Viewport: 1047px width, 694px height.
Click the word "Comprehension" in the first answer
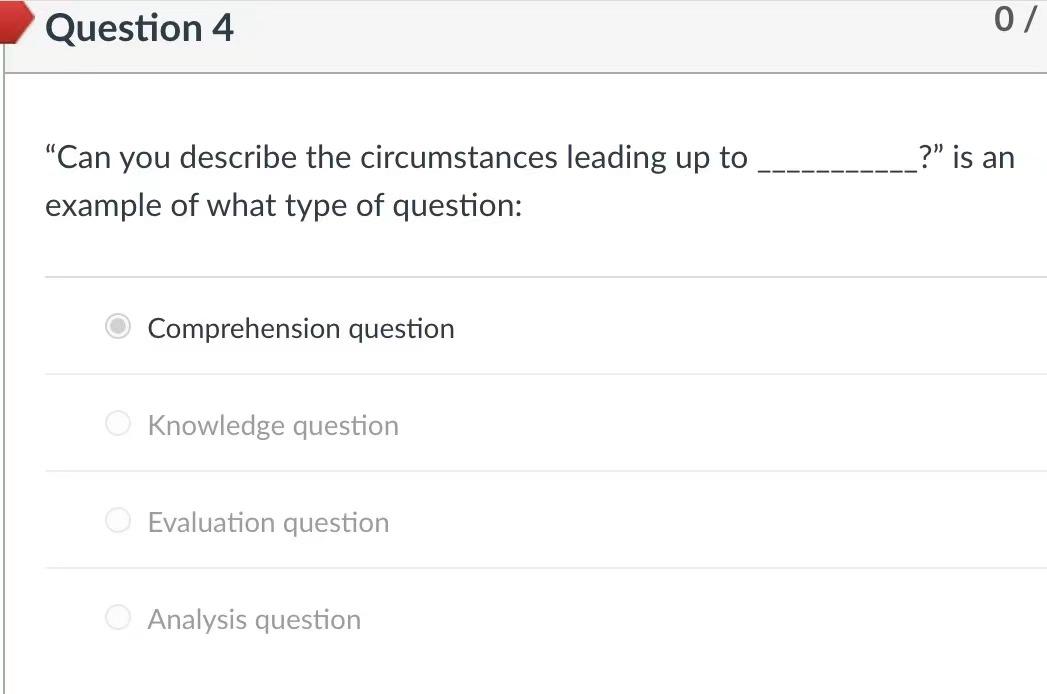(x=244, y=329)
